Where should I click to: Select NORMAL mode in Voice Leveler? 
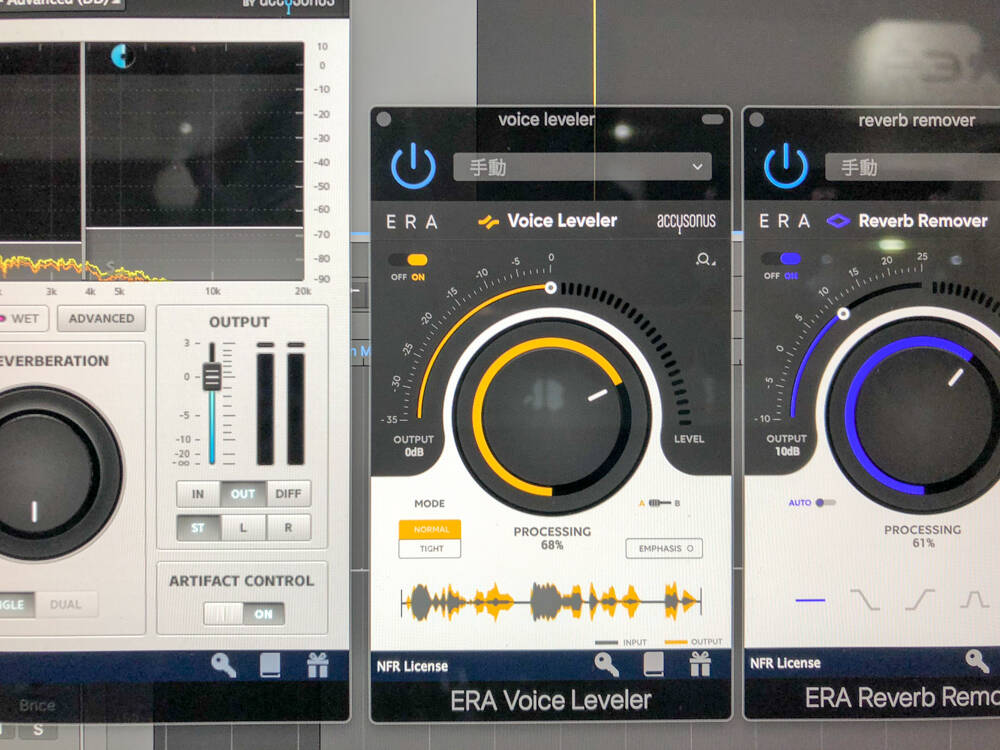point(430,529)
